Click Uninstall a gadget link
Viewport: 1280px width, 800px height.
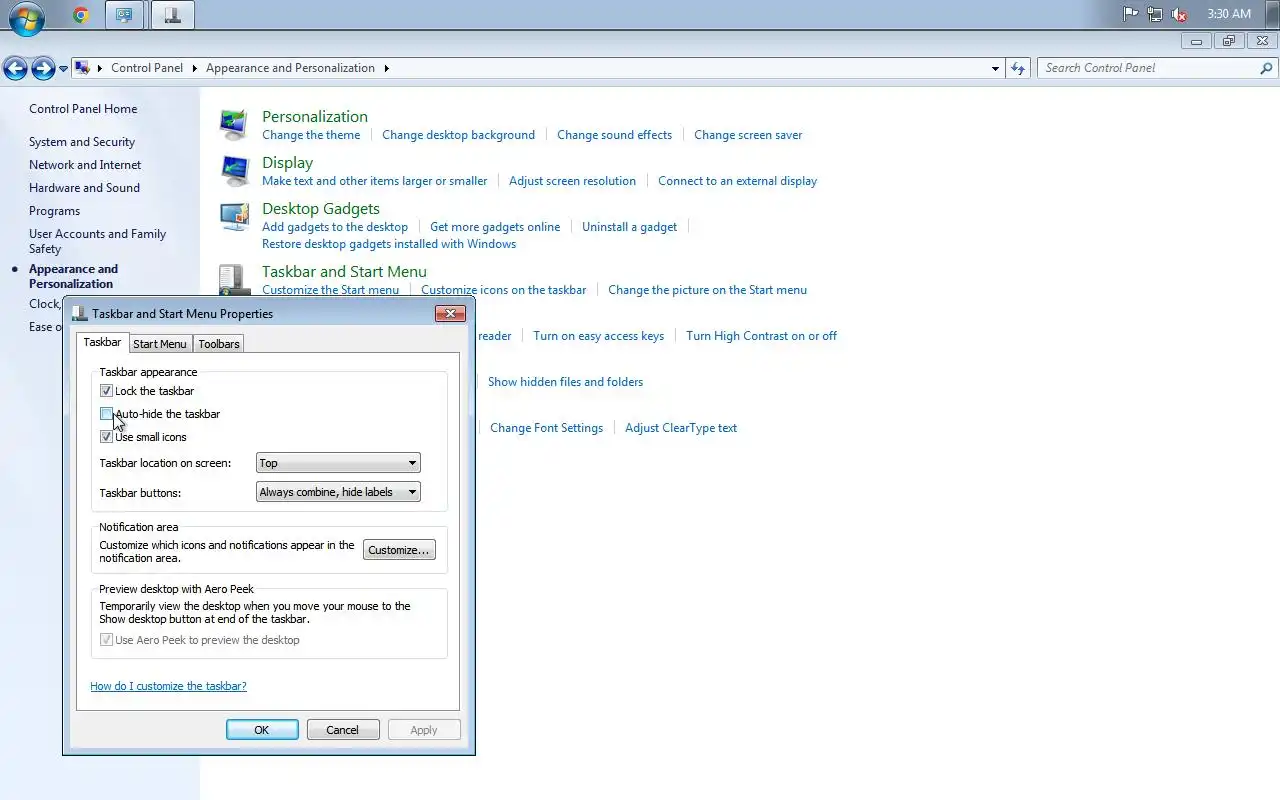(629, 227)
